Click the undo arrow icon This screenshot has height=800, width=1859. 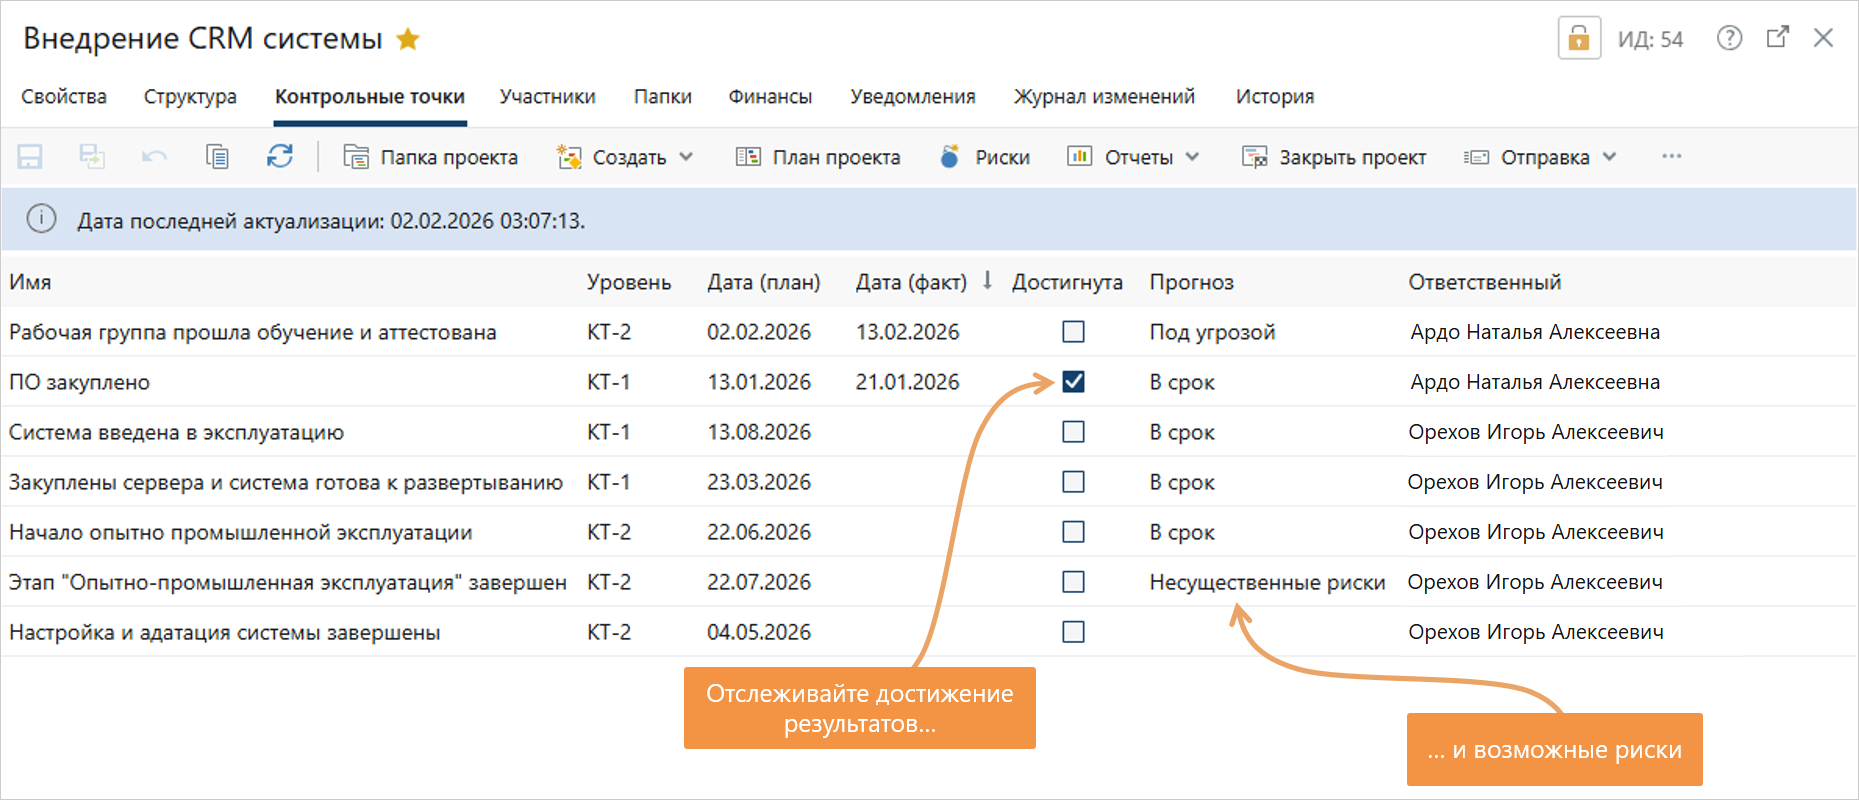(154, 157)
